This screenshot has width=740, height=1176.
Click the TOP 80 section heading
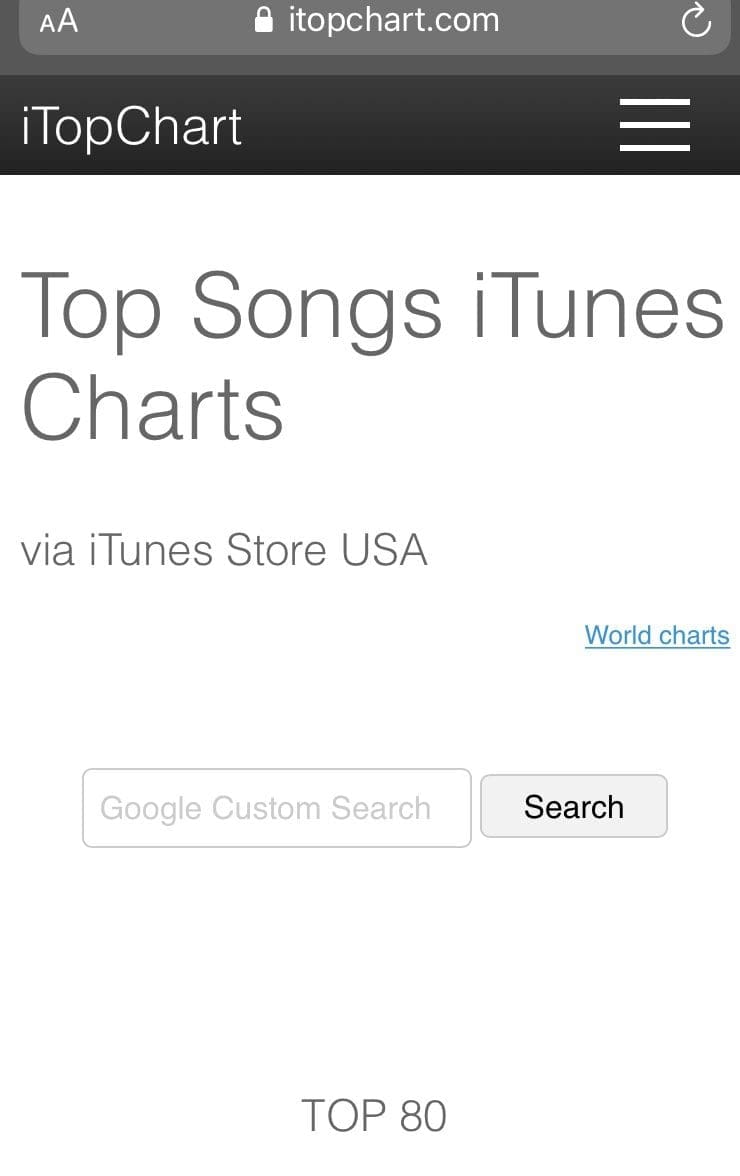[x=373, y=1115]
